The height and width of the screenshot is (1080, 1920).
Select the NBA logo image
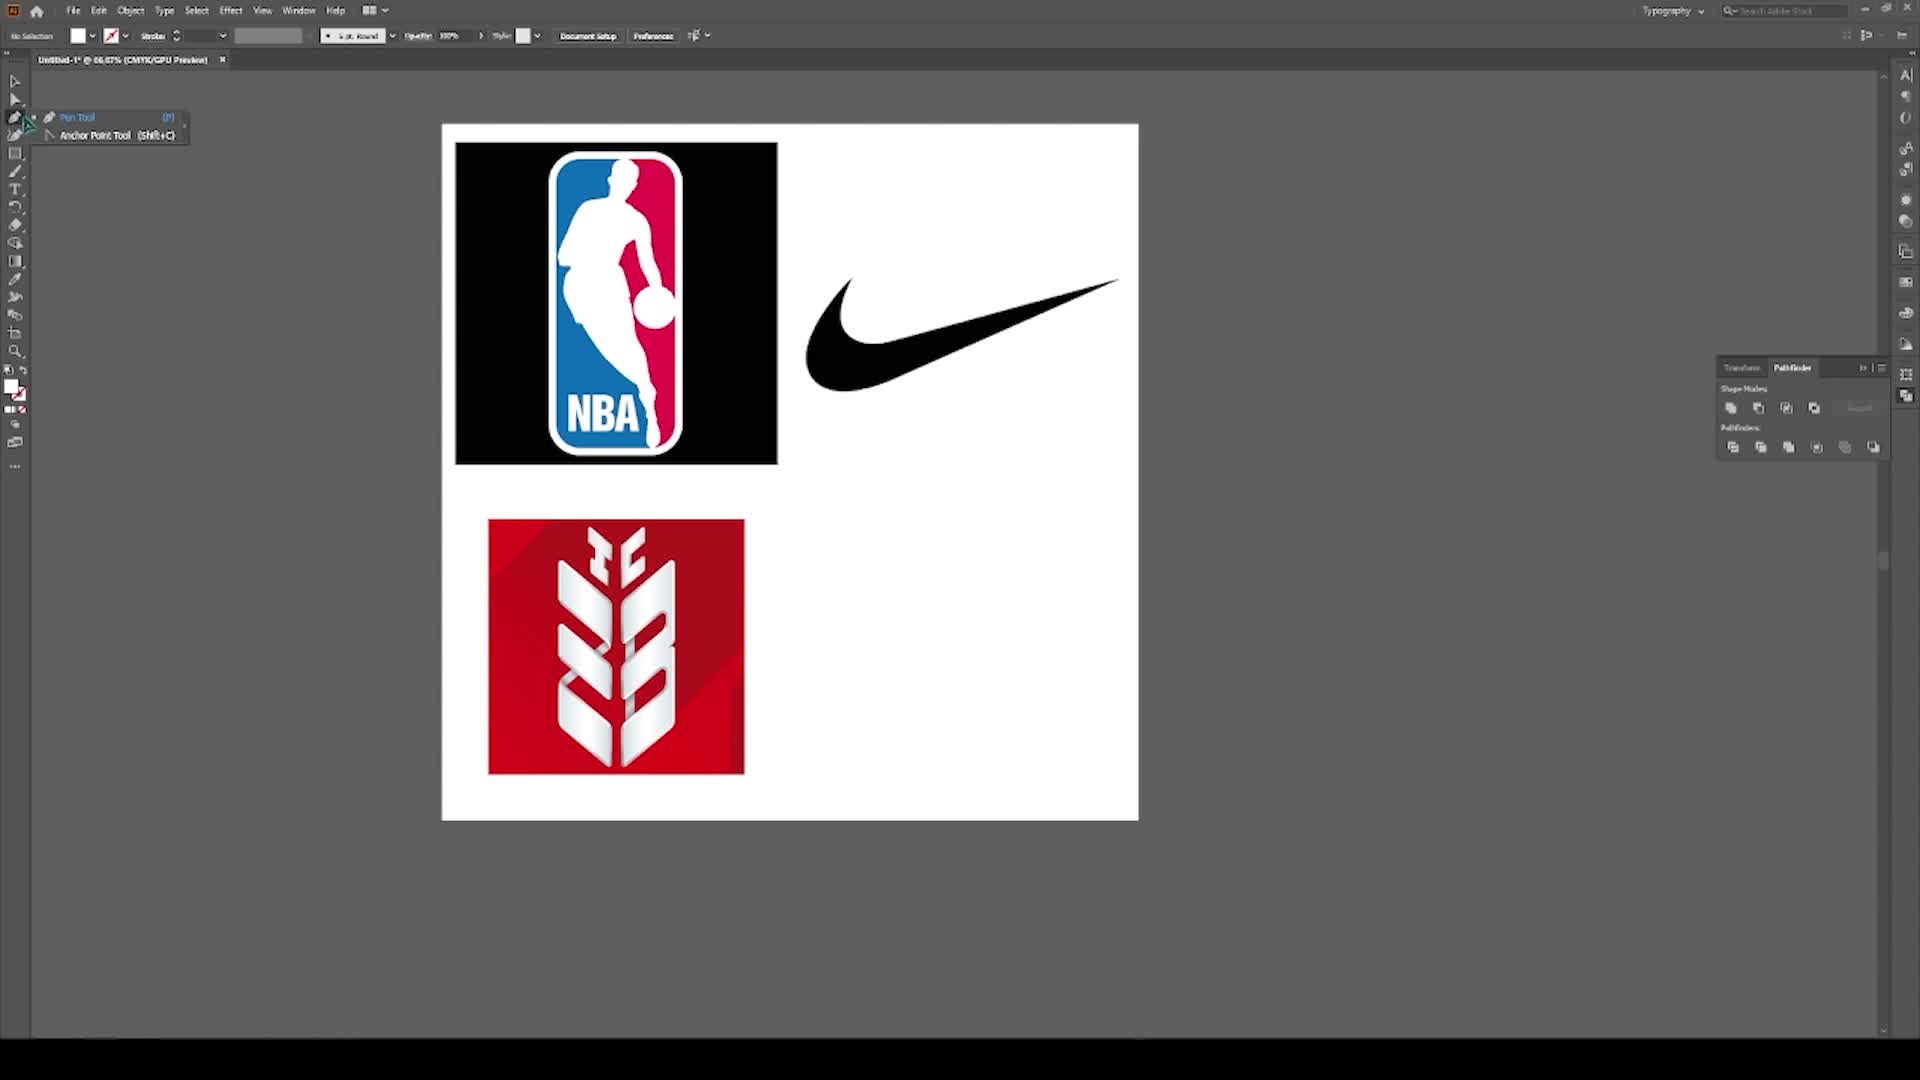[x=616, y=303]
